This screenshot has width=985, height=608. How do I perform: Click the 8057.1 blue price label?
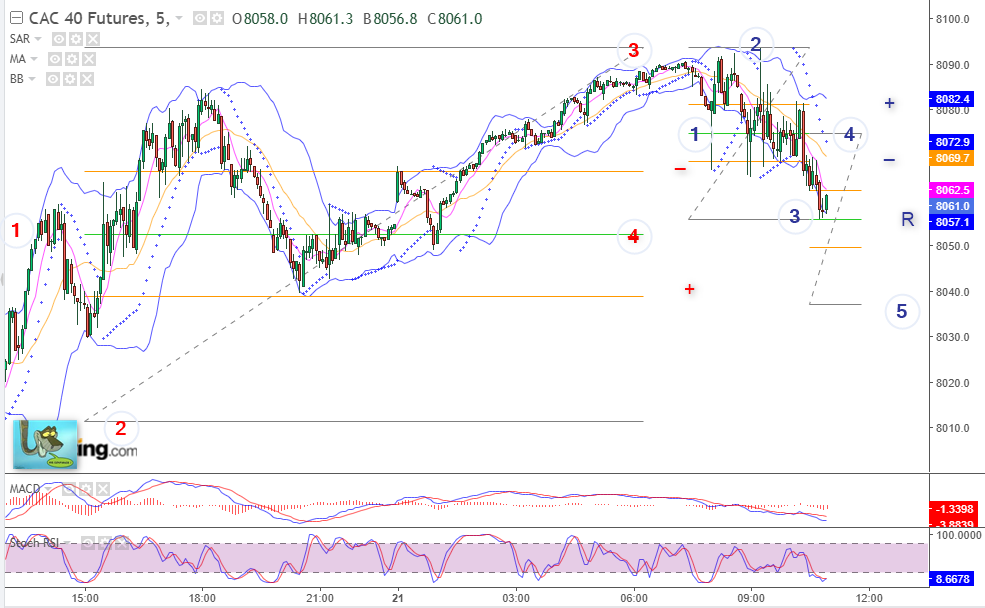(x=951, y=222)
